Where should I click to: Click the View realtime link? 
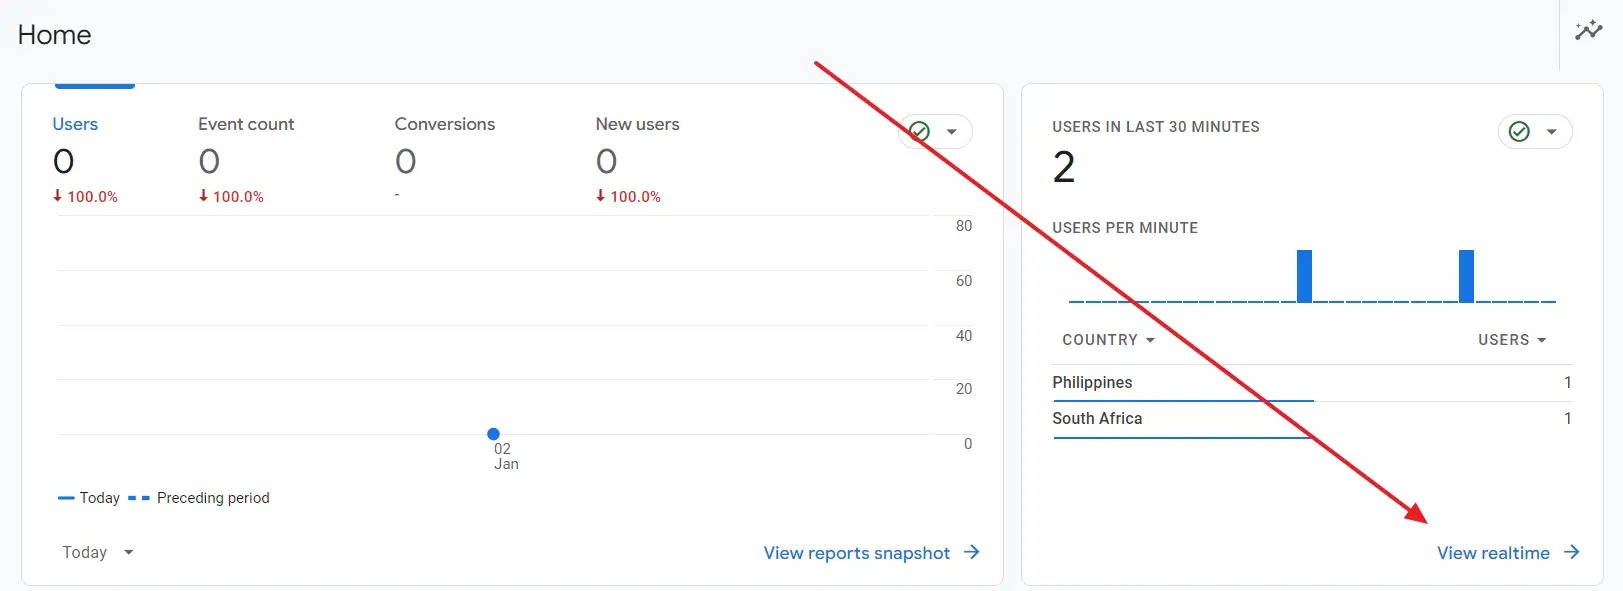pos(1492,552)
